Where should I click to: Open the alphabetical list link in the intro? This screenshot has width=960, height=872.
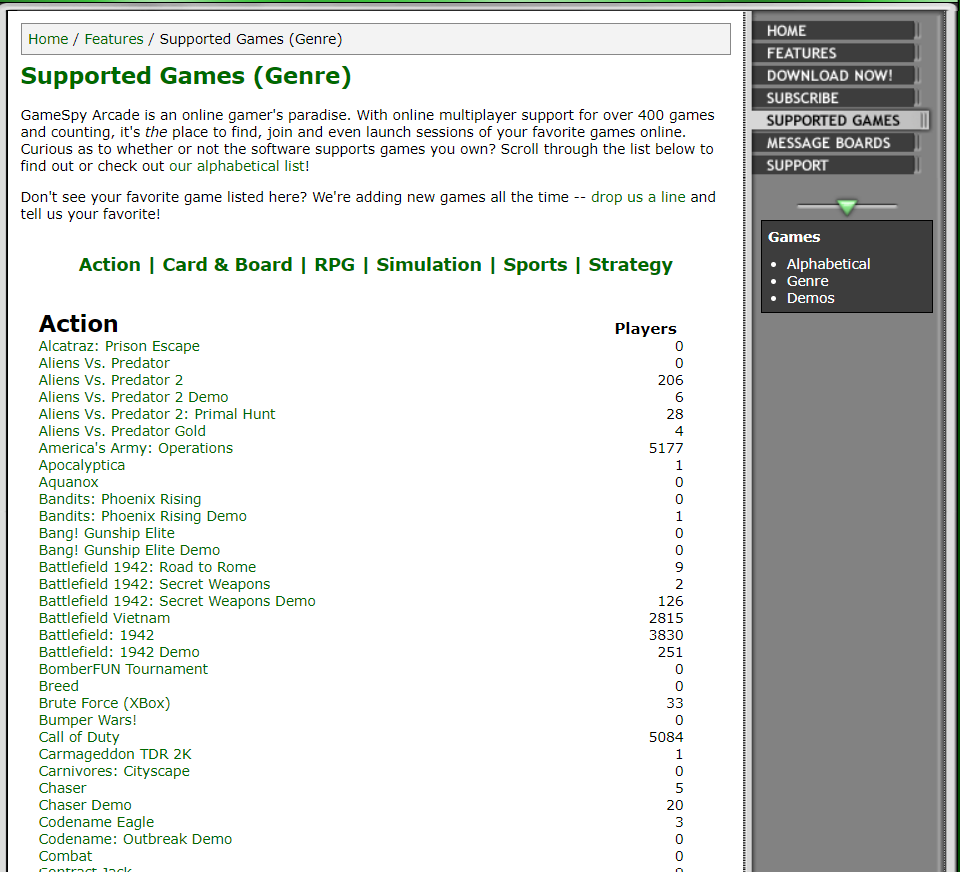pyautogui.click(x=237, y=166)
